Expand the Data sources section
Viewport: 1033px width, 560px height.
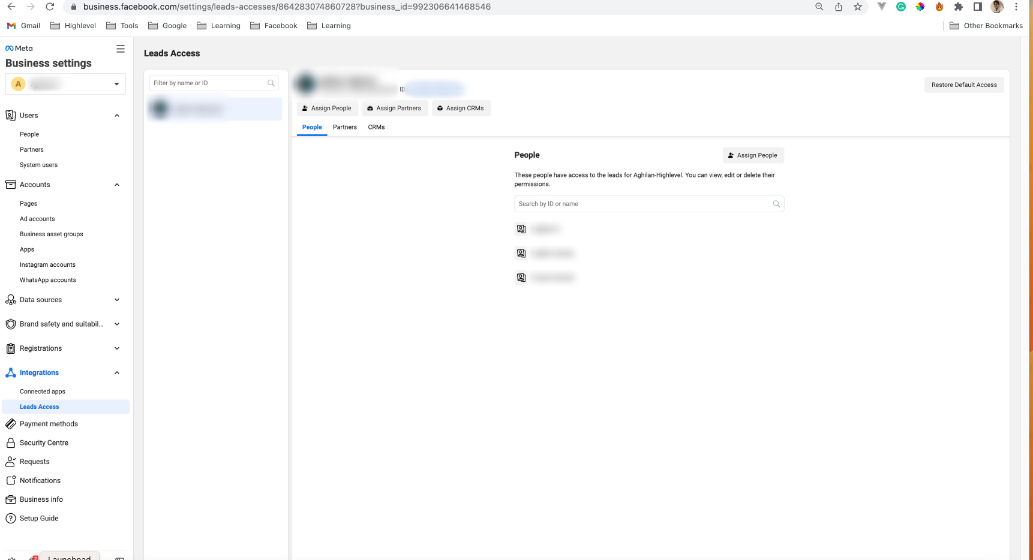click(117, 300)
